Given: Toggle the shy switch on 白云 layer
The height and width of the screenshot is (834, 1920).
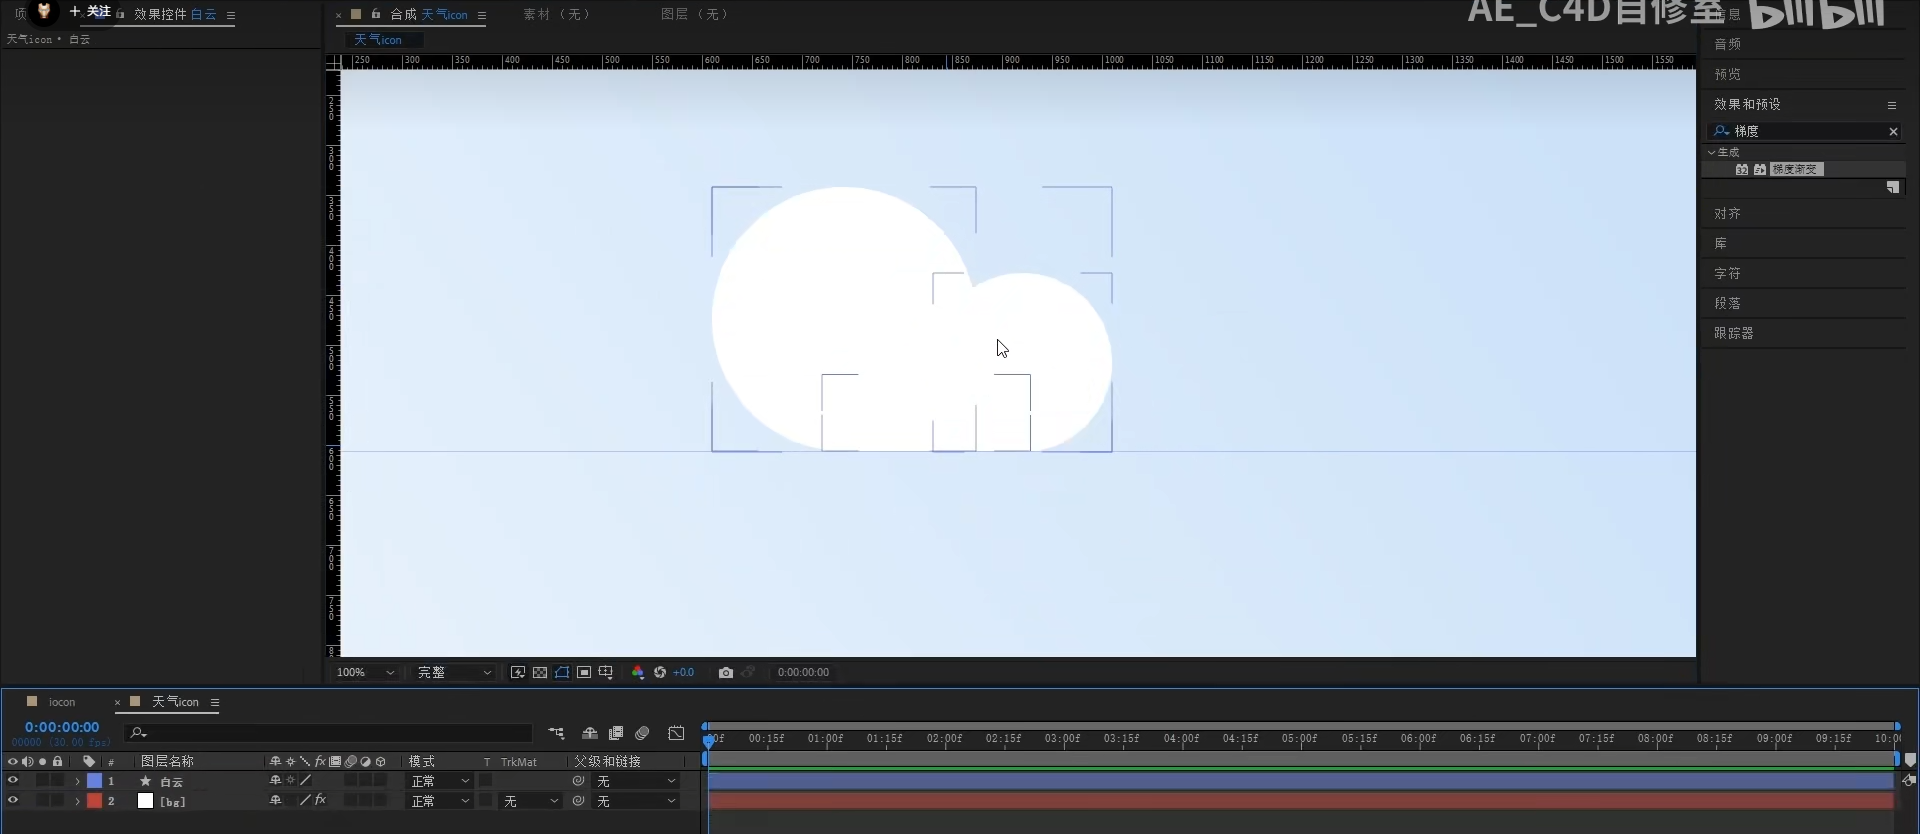Looking at the screenshot, I should point(276,781).
